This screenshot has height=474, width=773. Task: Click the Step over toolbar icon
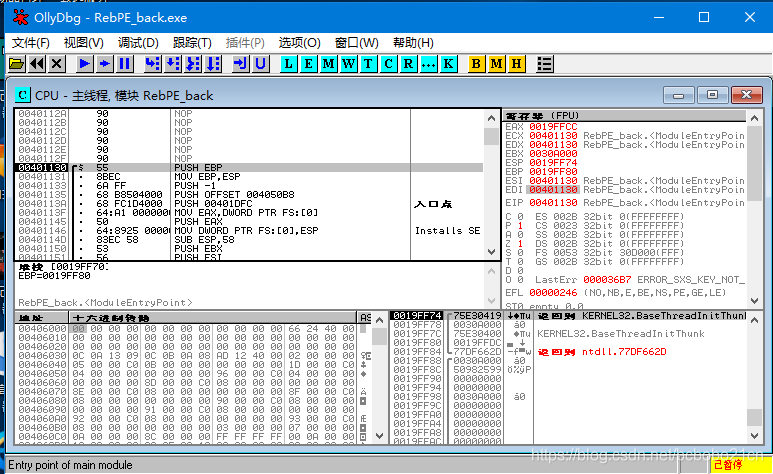(x=173, y=64)
